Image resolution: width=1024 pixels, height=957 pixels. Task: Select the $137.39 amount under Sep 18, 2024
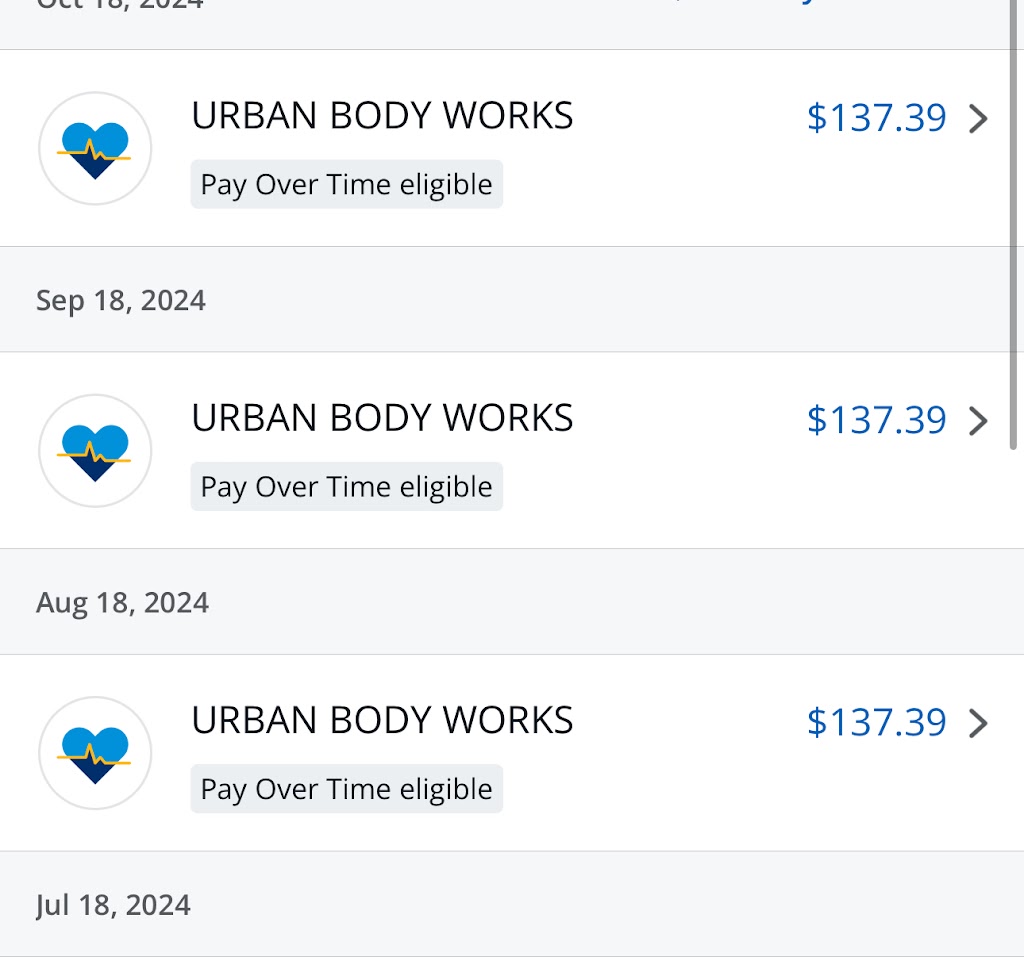(876, 420)
